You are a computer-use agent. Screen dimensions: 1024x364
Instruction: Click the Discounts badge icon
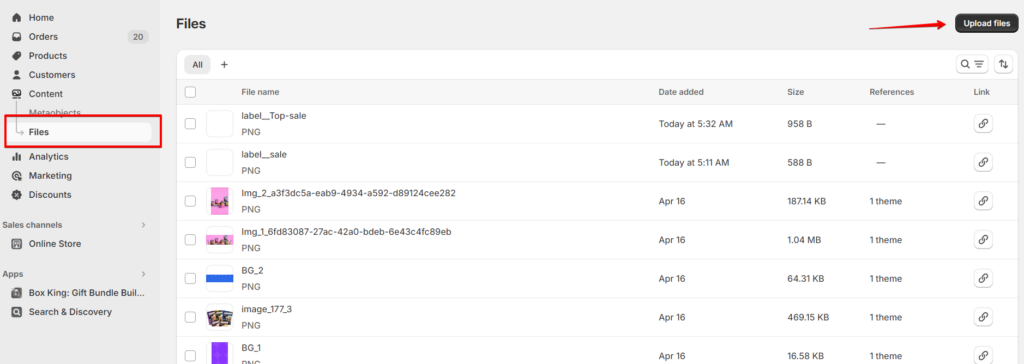tap(17, 195)
